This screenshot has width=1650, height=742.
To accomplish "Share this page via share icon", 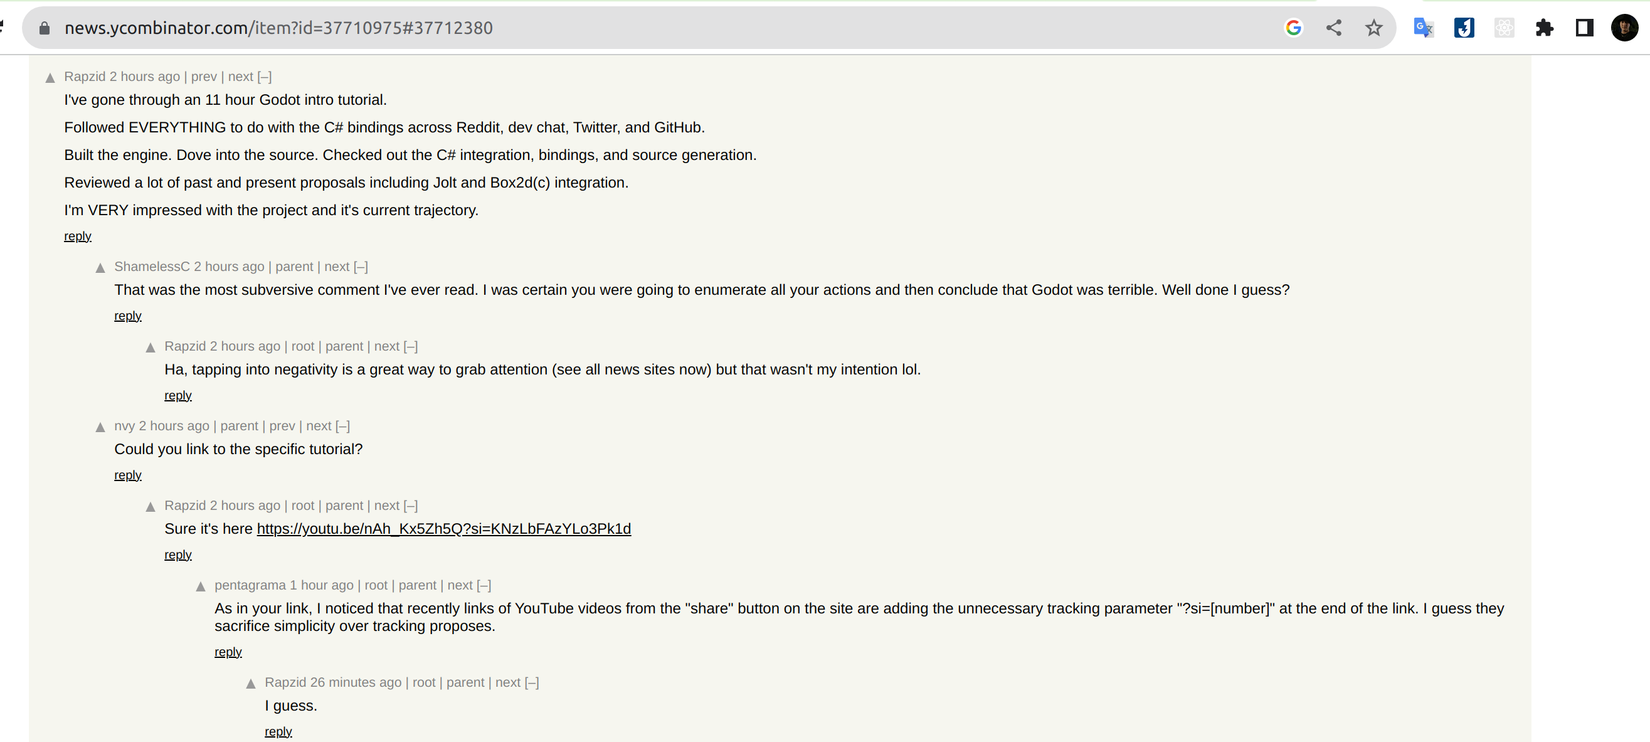I will pos(1333,28).
